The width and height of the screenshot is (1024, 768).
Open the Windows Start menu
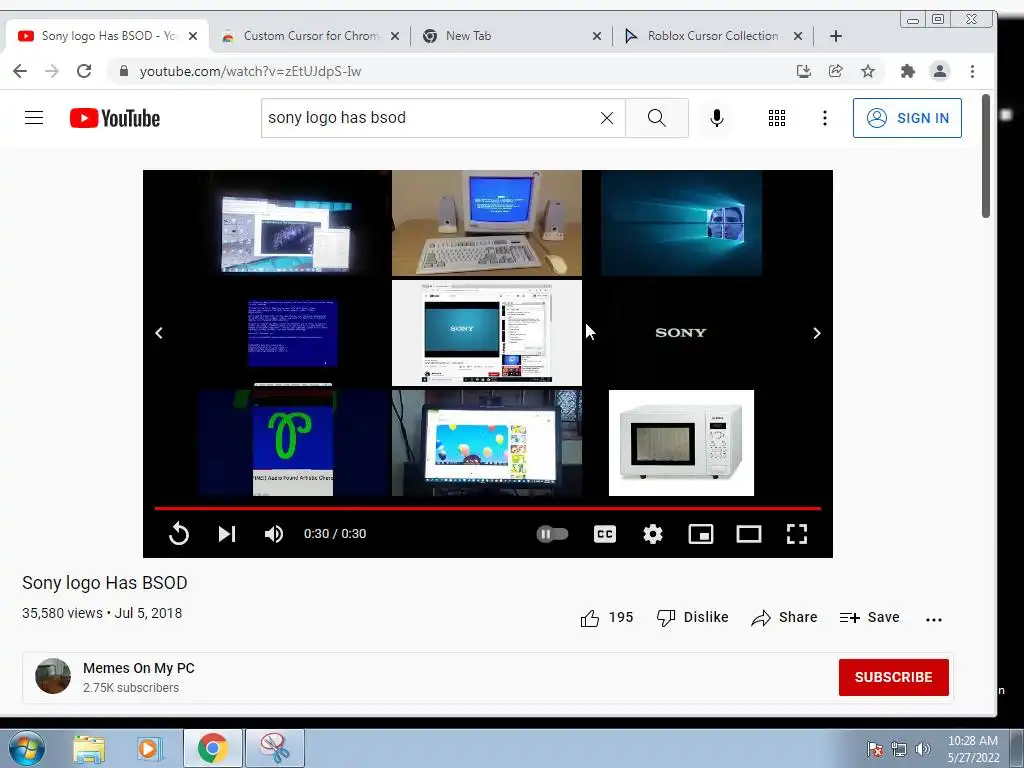27,748
